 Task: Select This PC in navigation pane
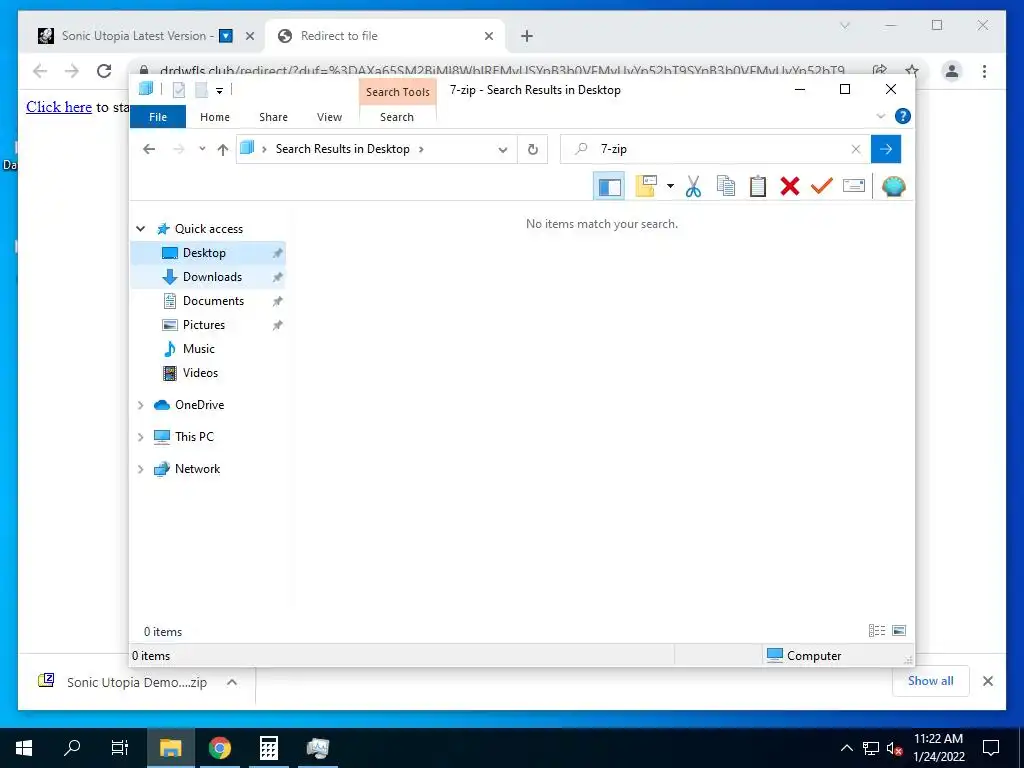click(194, 437)
